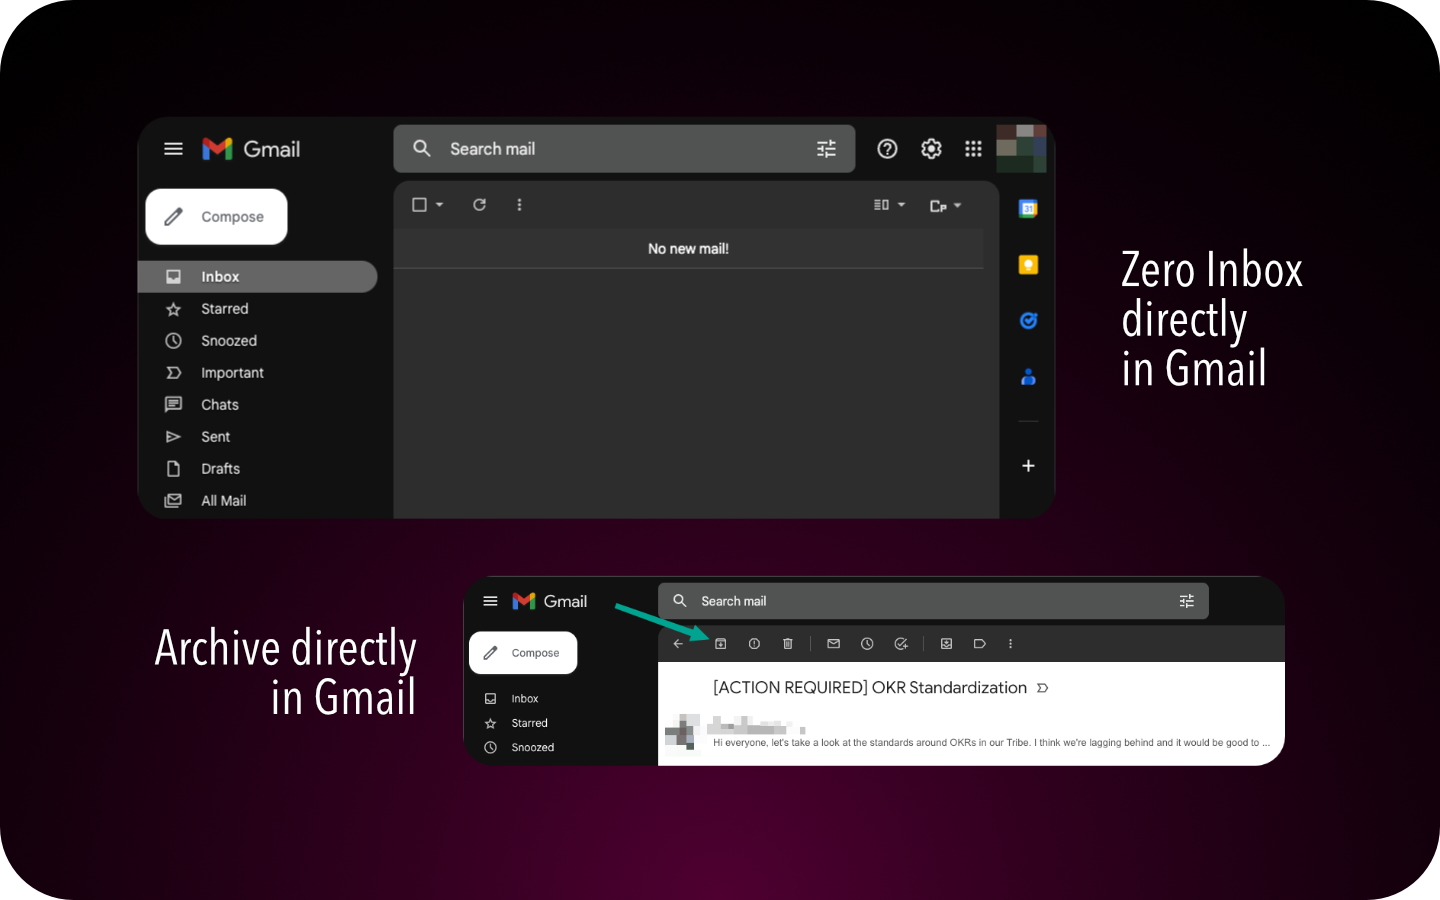
Task: Apply a label to the email
Action: [x=980, y=644]
